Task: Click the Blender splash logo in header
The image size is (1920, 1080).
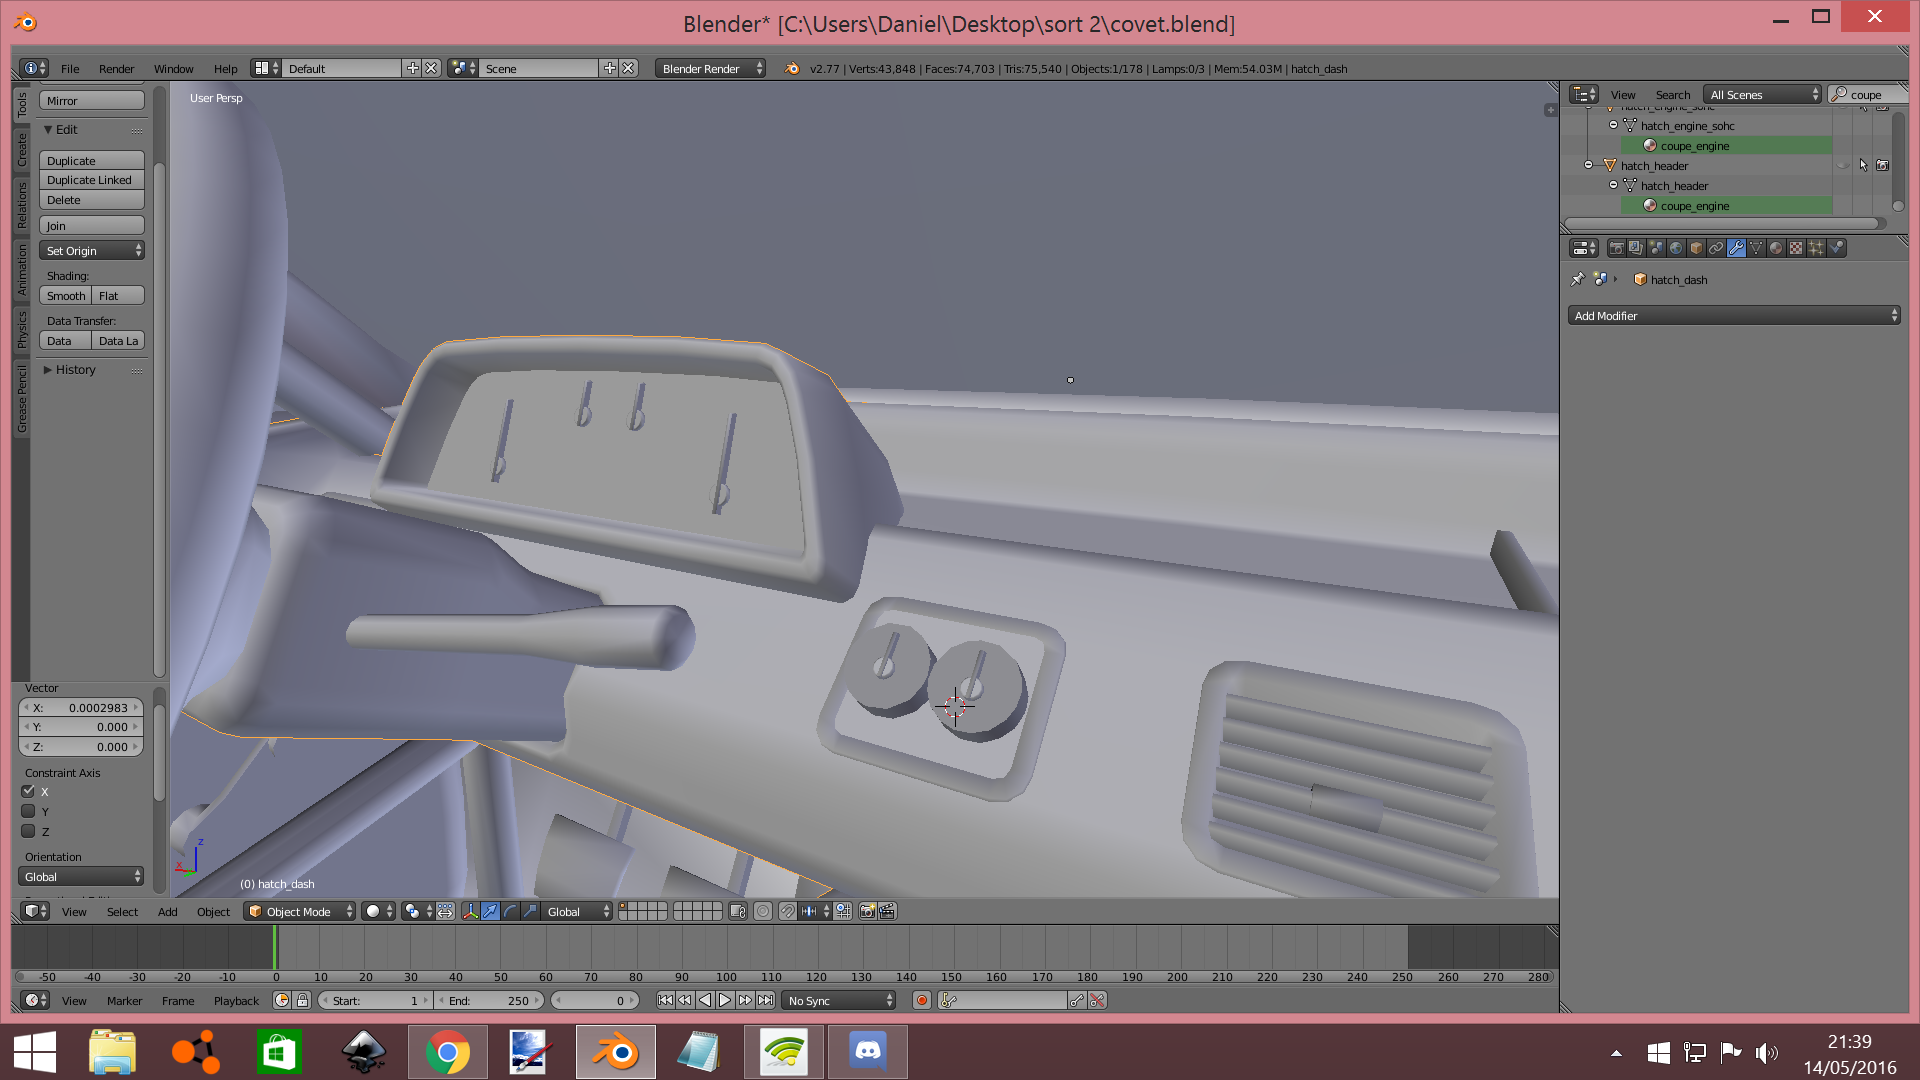Action: pos(792,68)
